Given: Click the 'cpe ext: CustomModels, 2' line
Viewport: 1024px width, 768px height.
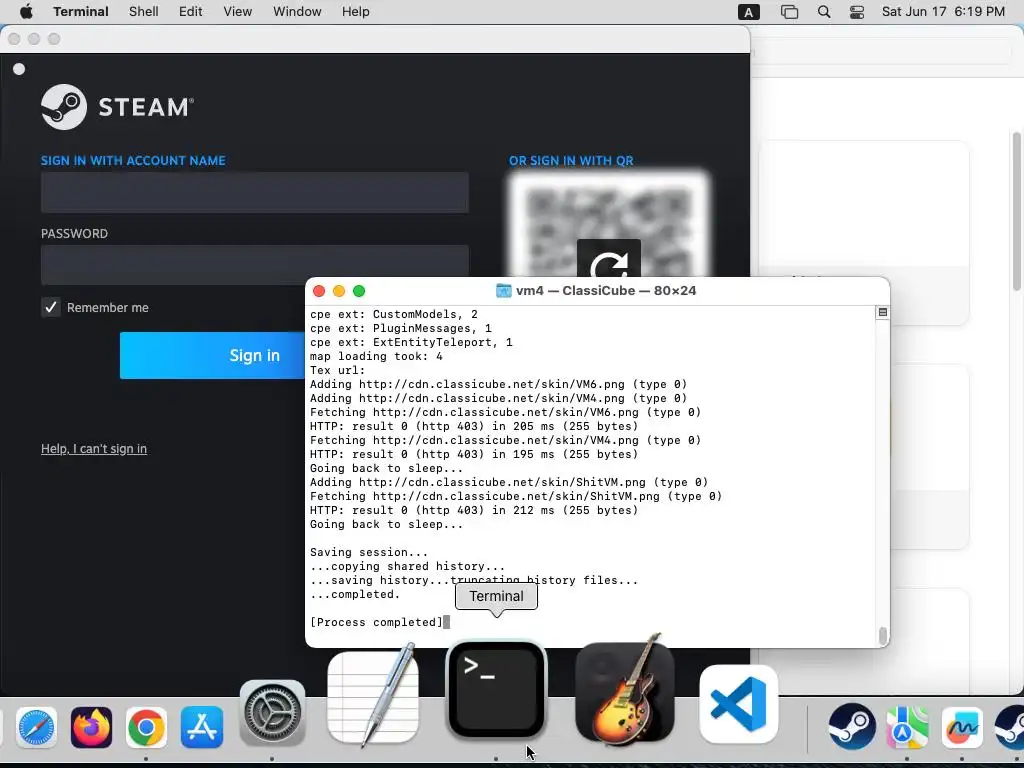Looking at the screenshot, I should coord(394,314).
